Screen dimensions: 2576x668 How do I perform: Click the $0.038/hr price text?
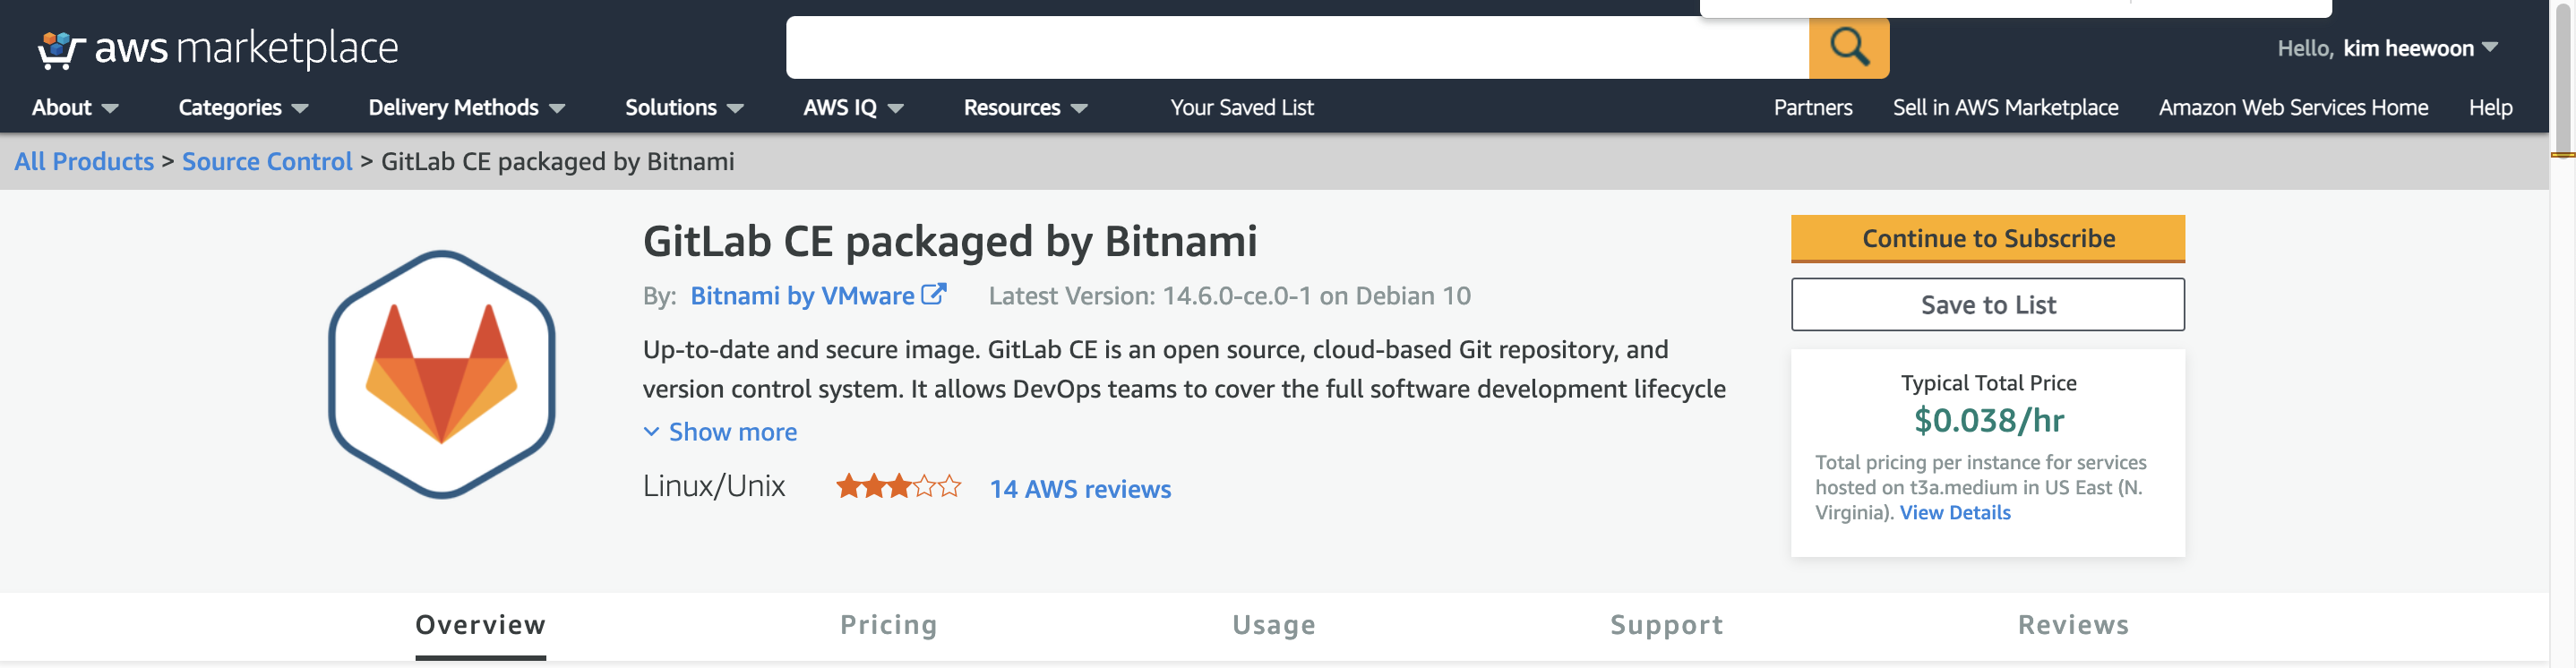pos(1988,421)
